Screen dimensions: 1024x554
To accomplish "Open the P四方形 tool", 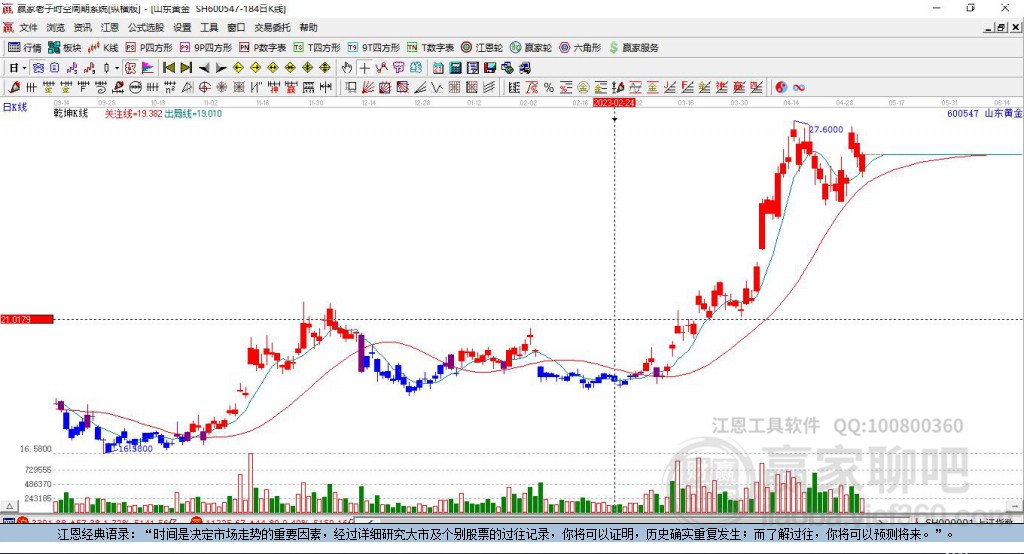I will tap(149, 48).
